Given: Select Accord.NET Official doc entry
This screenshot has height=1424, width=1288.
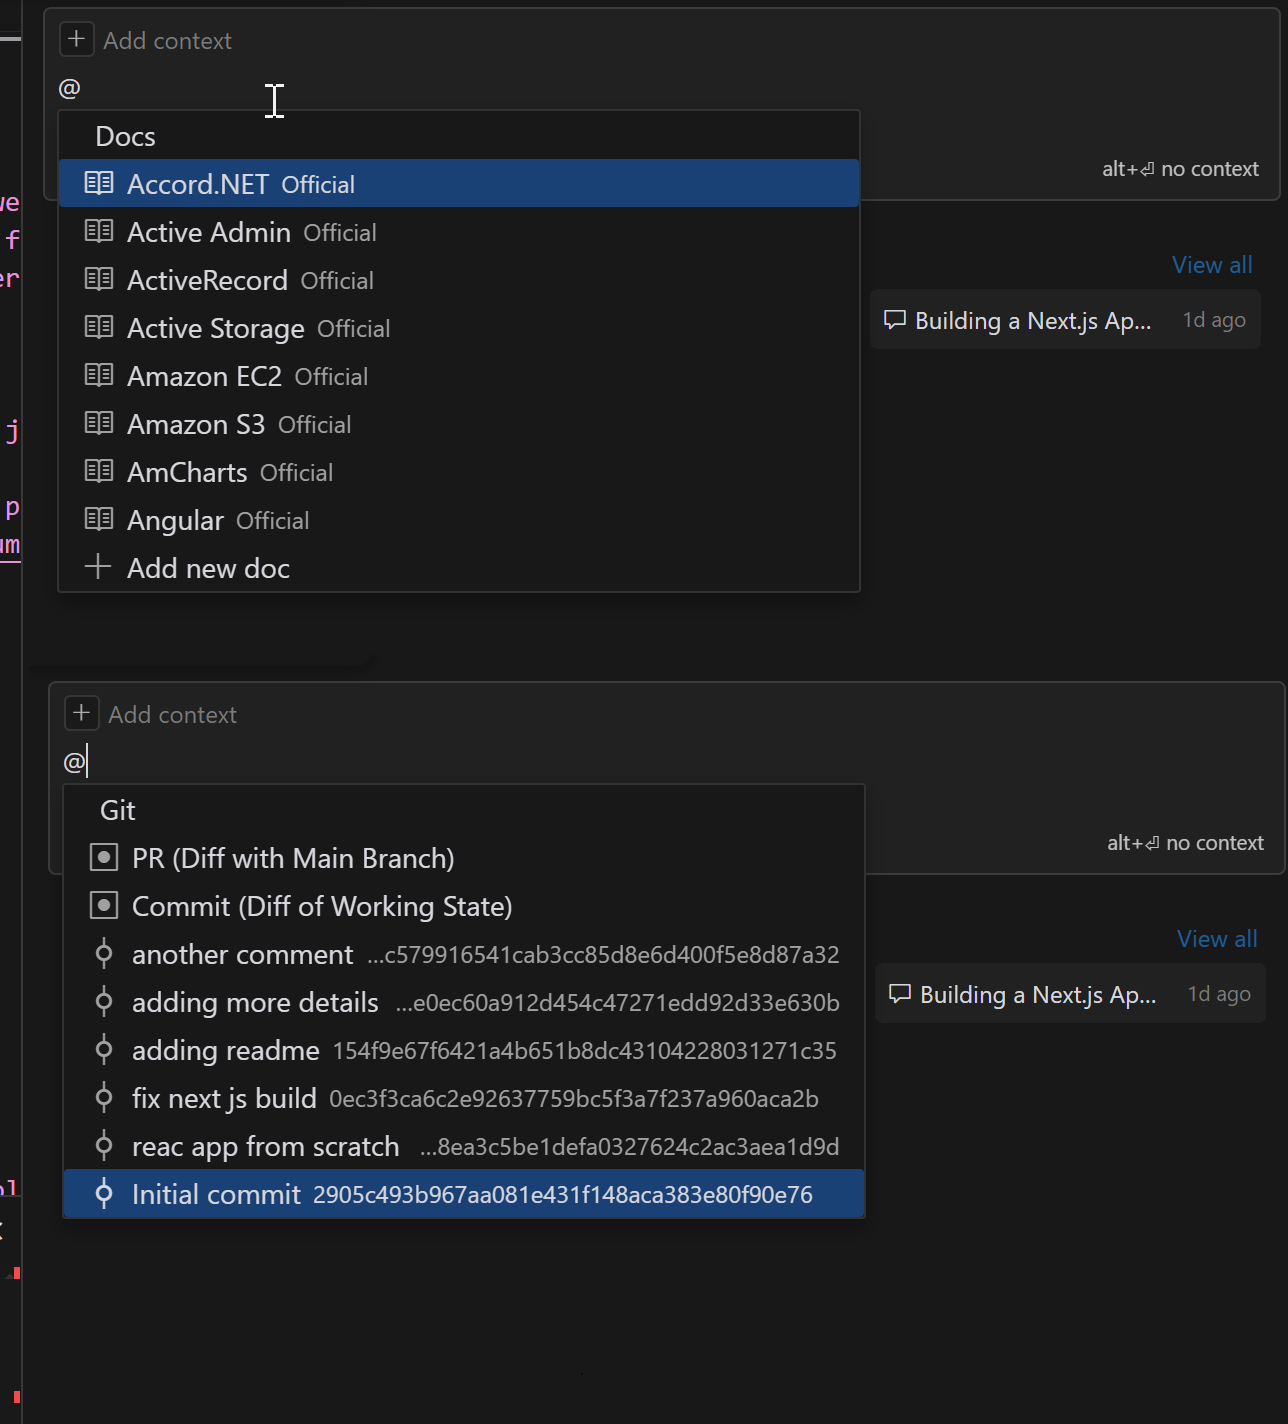Looking at the screenshot, I should 459,184.
